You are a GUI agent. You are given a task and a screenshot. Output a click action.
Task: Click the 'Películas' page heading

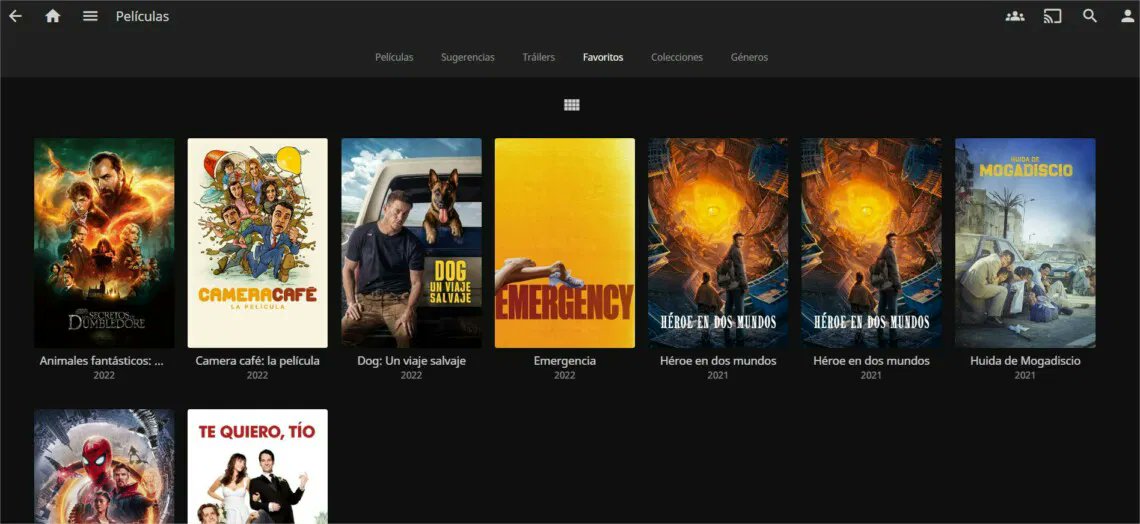point(142,16)
